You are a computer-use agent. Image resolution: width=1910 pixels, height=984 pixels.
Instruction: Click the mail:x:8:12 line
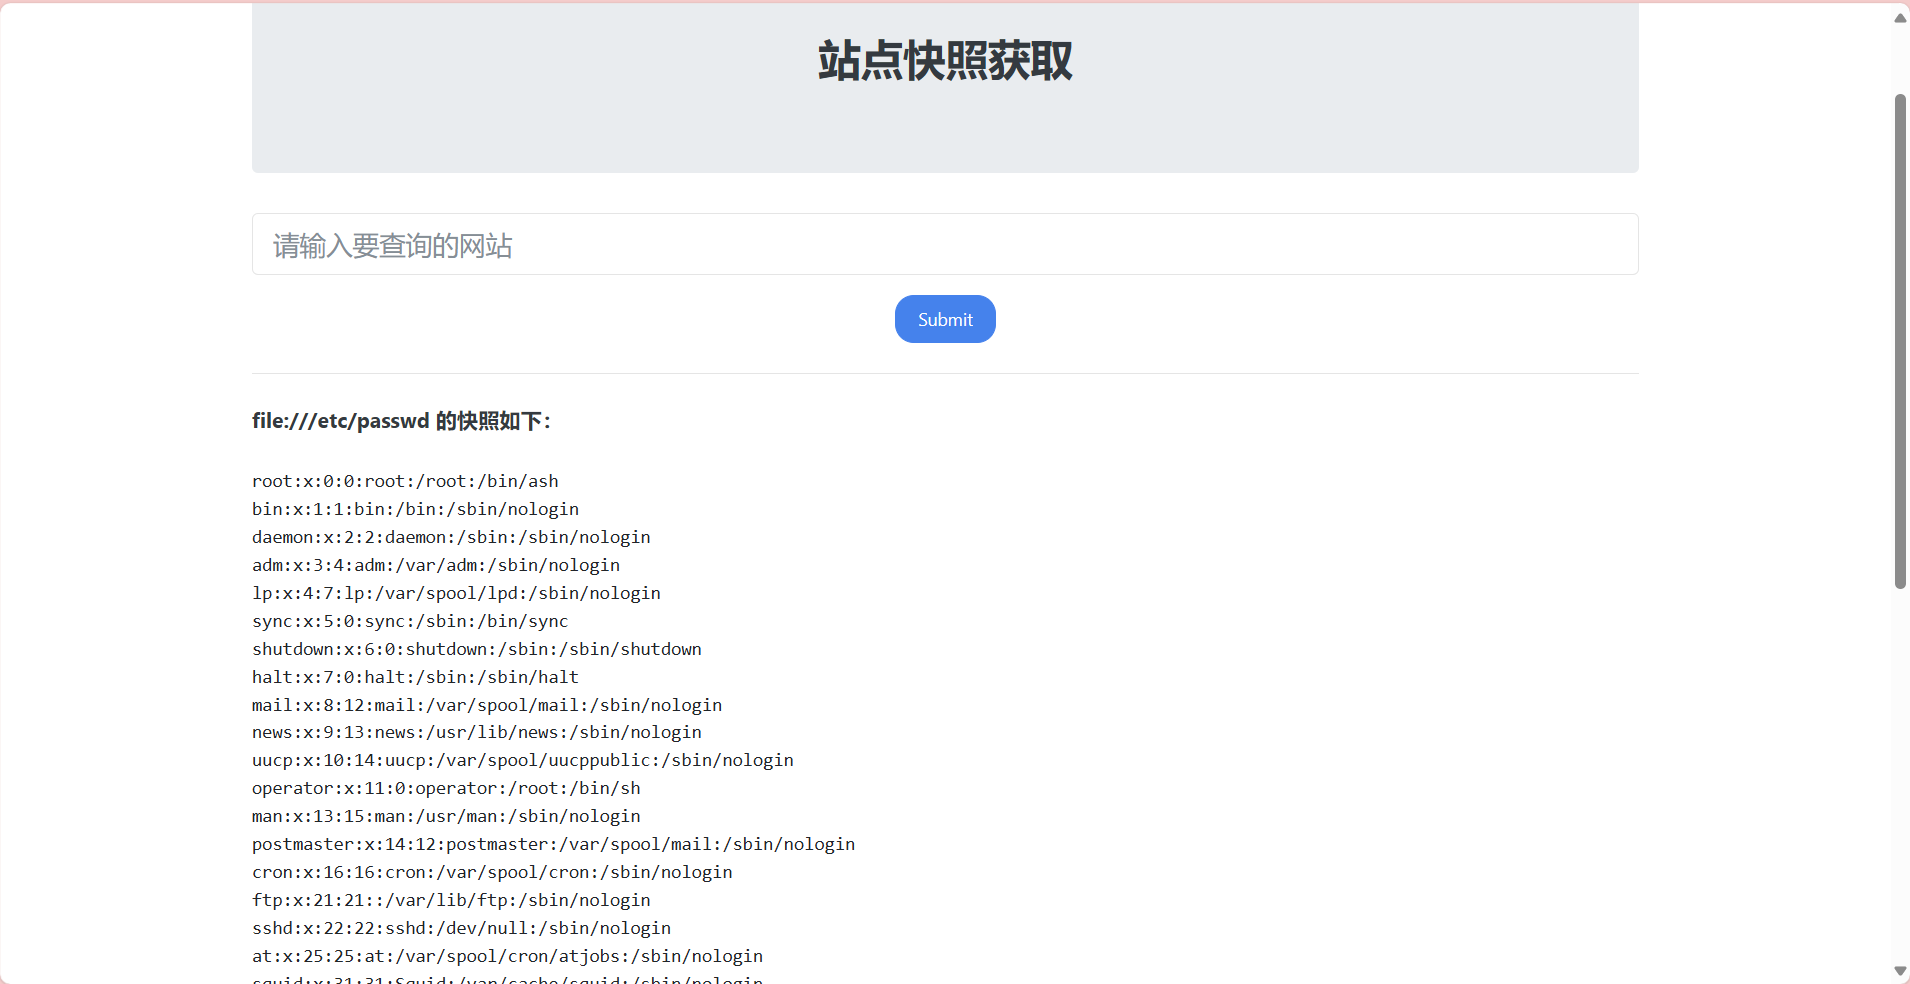487,705
